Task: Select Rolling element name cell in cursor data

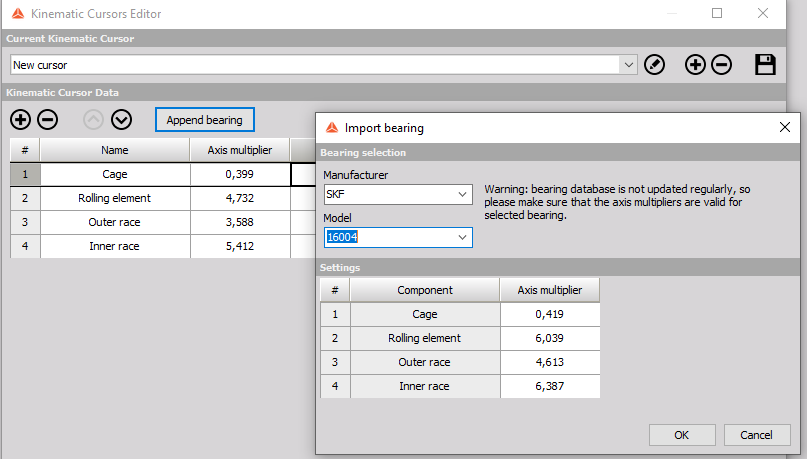Action: [115, 198]
